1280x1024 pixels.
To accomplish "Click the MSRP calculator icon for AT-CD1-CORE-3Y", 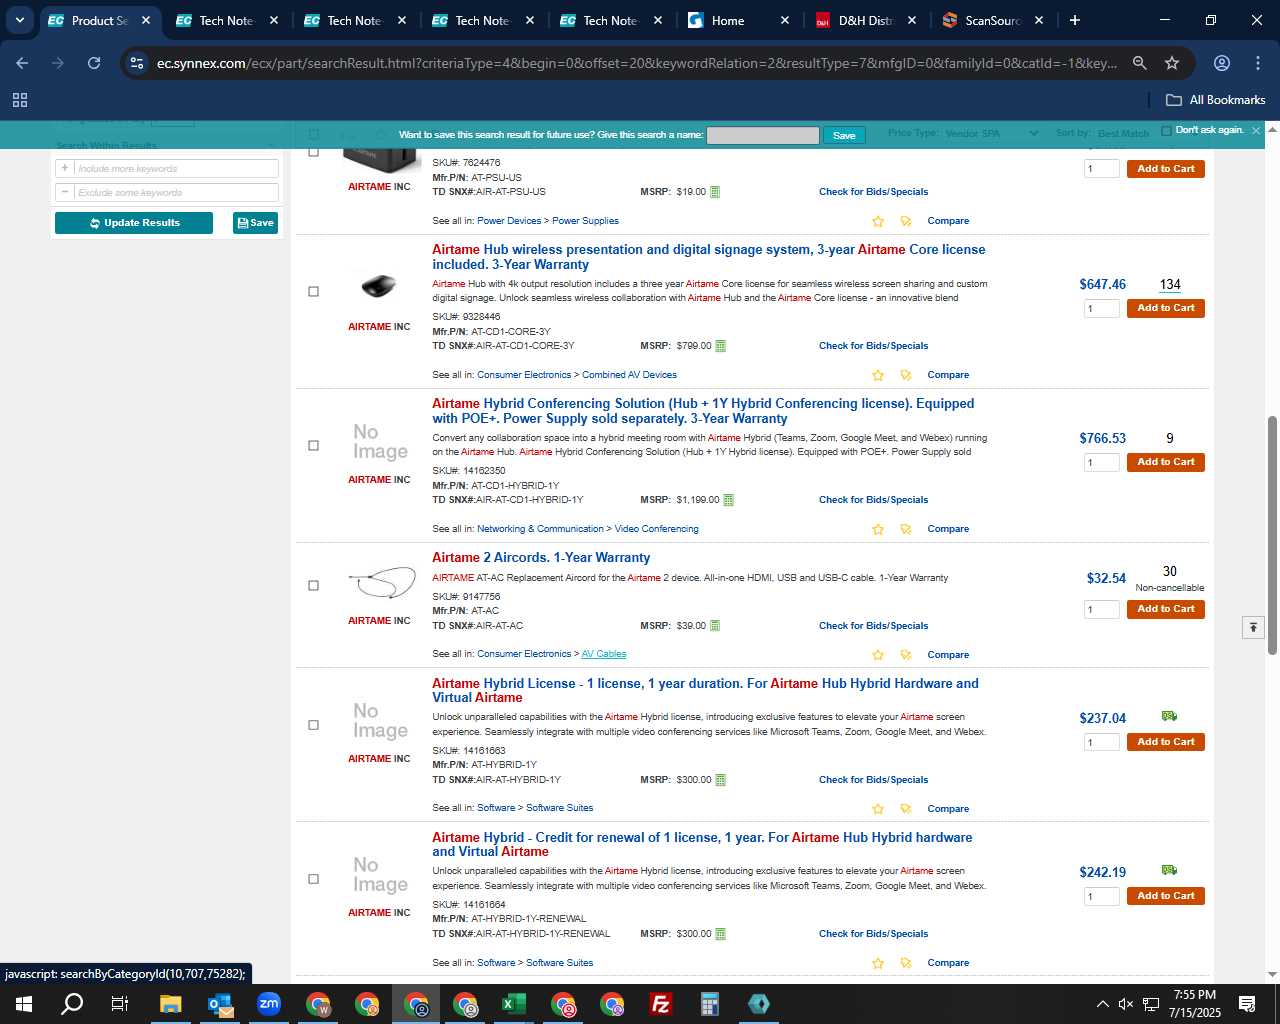I will pos(720,346).
